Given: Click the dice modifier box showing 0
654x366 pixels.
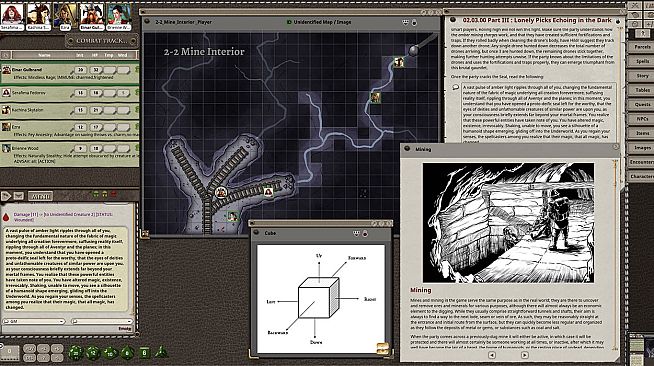Looking at the screenshot, I should pos(9,352).
